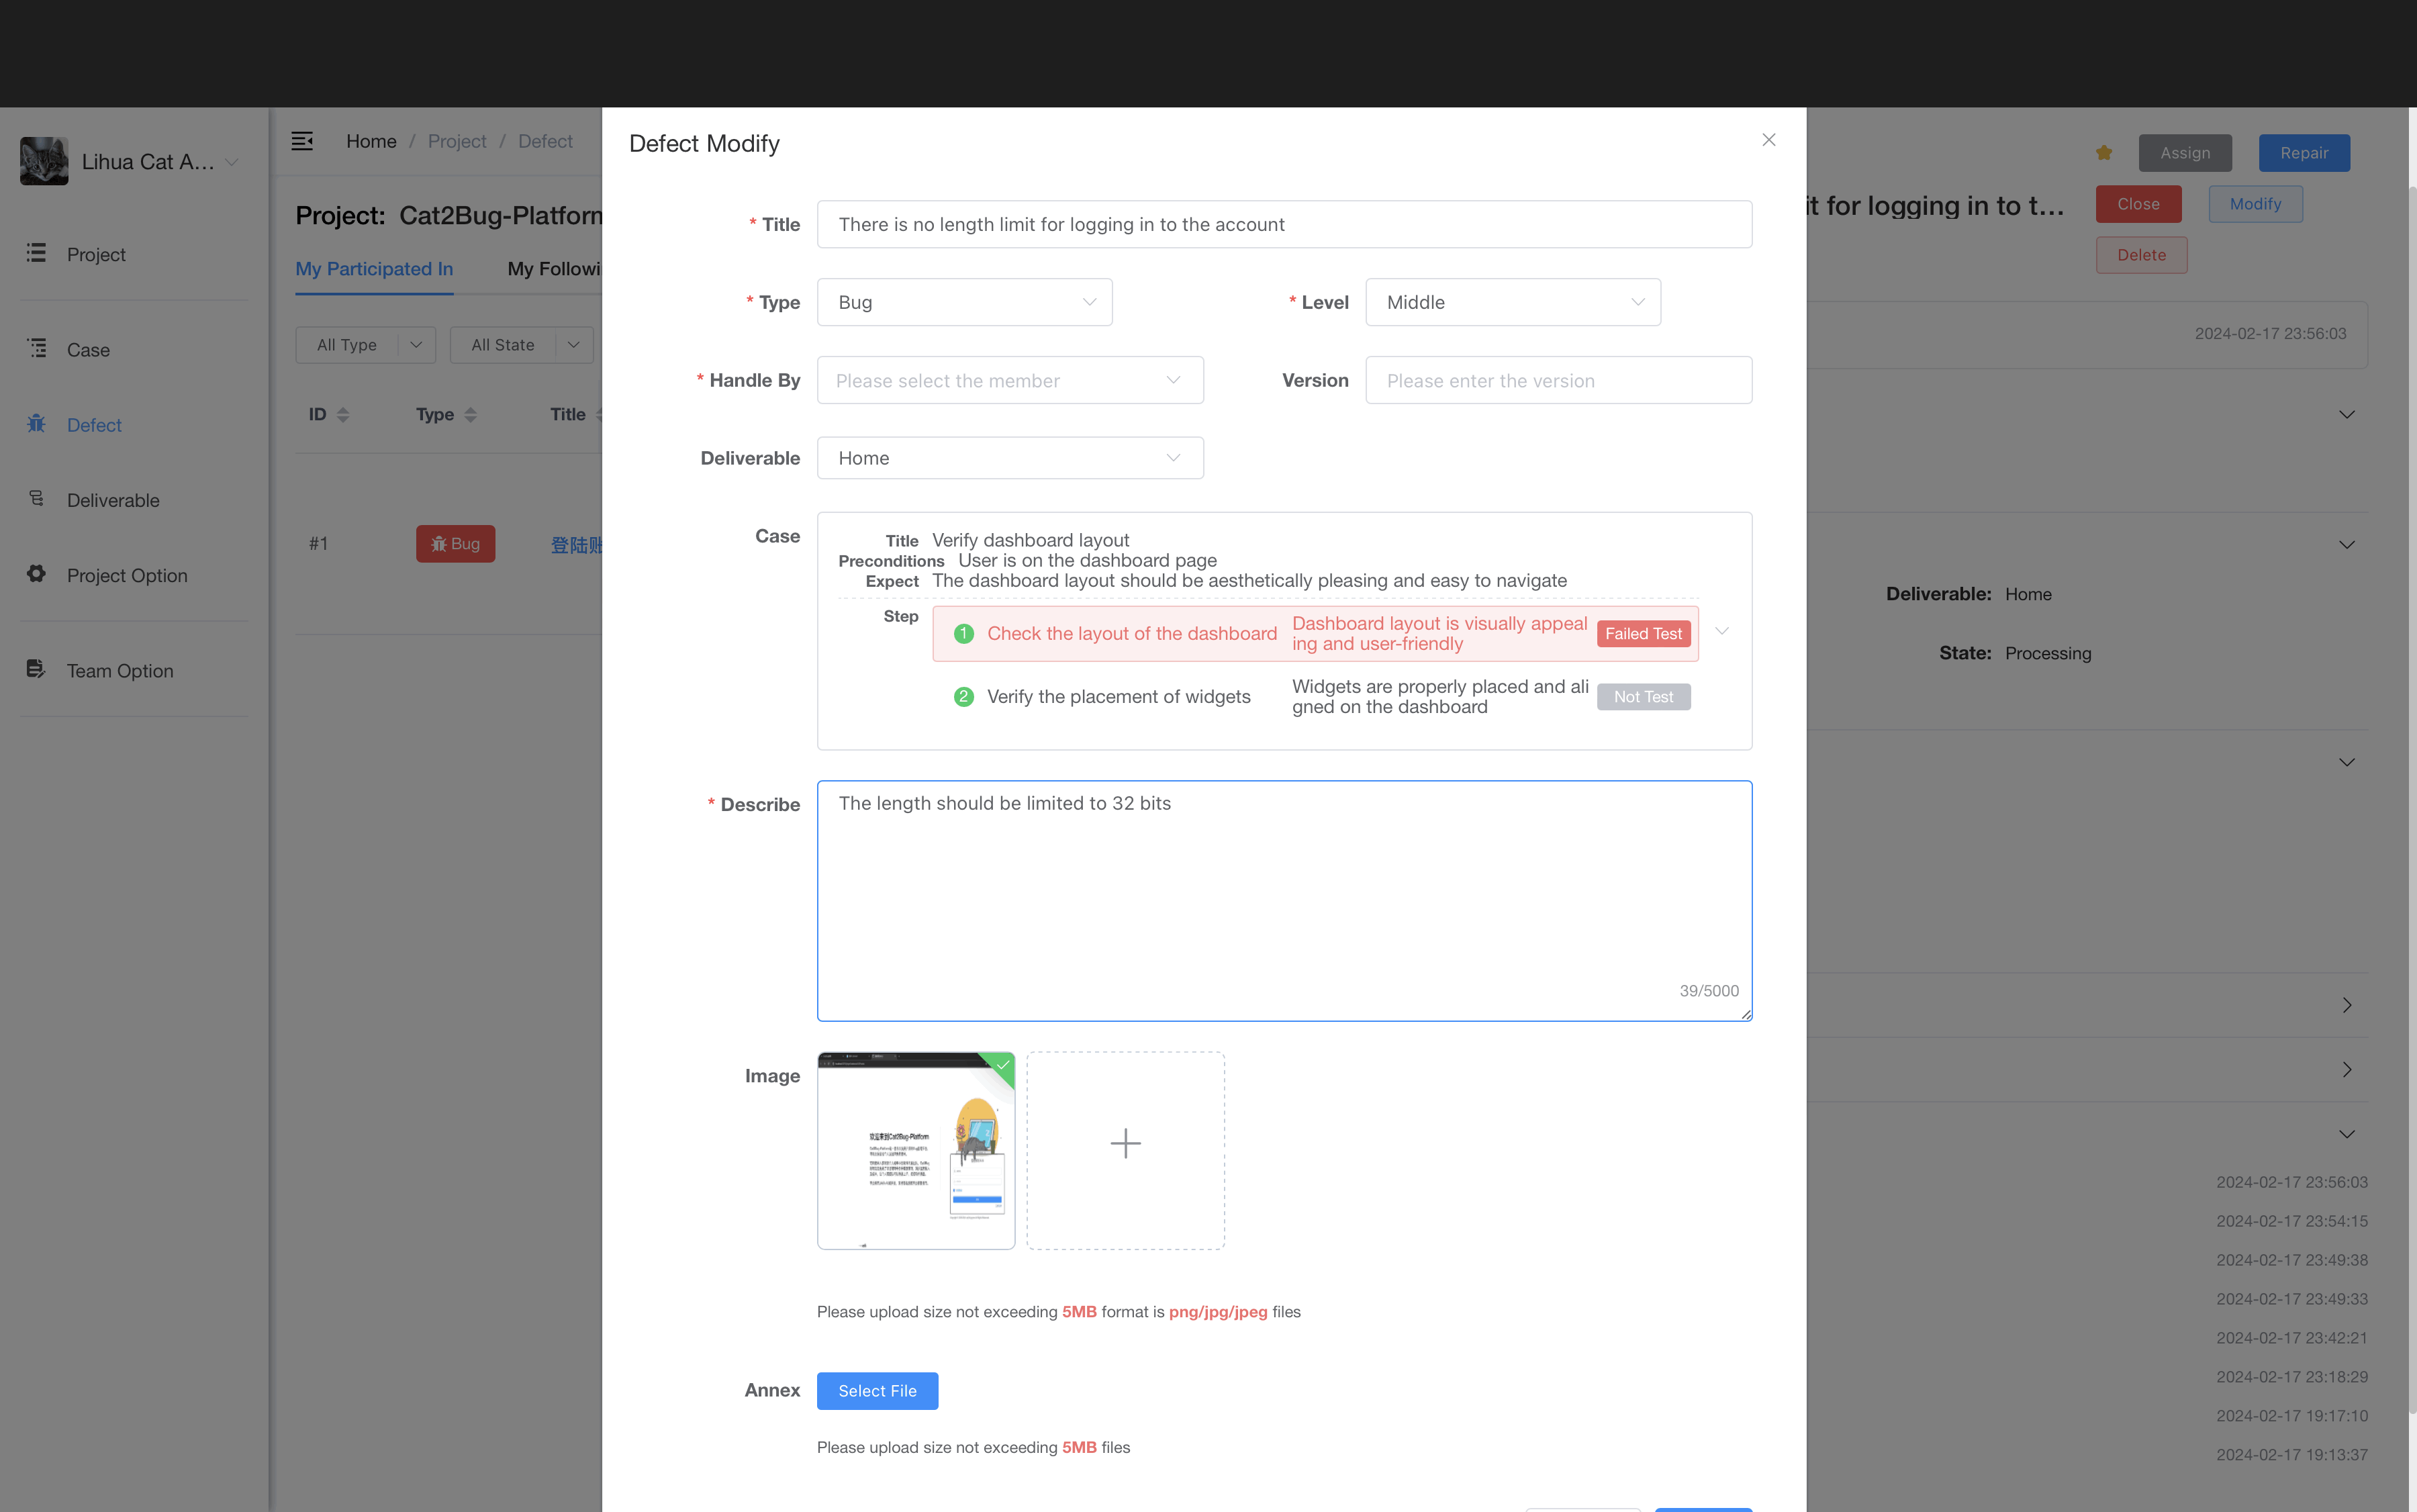Click the Version input field
Viewport: 2417px width, 1512px height.
1558,380
